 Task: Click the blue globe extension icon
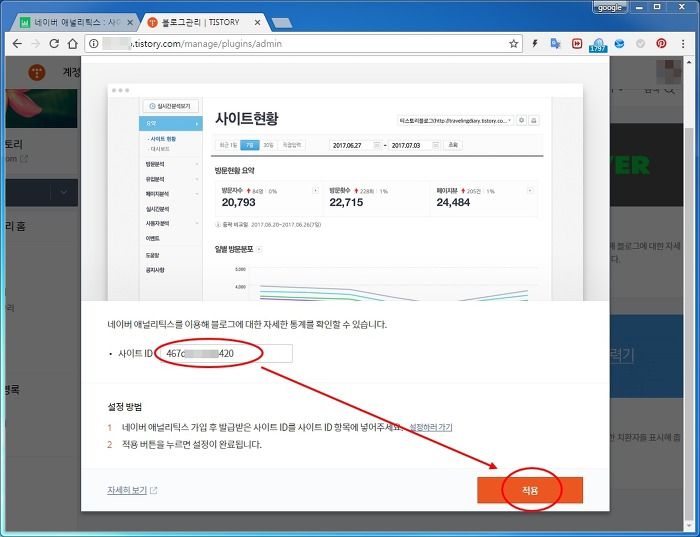point(619,44)
